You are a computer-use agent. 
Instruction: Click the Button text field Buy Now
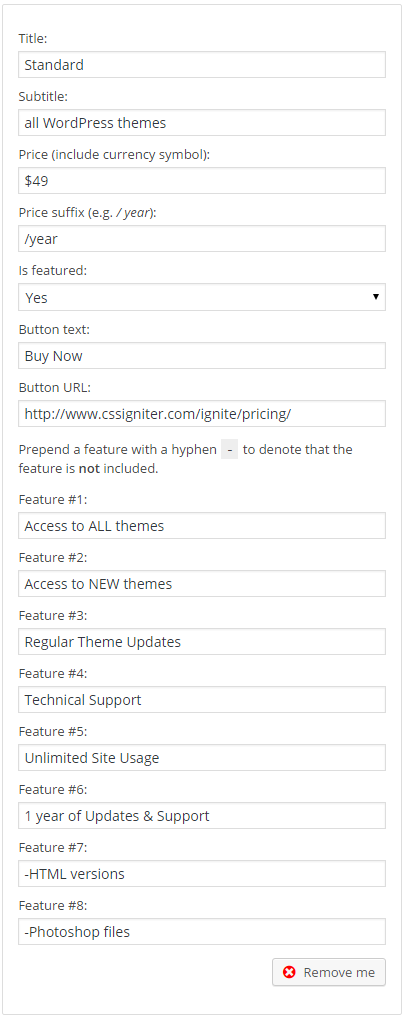[x=202, y=356]
